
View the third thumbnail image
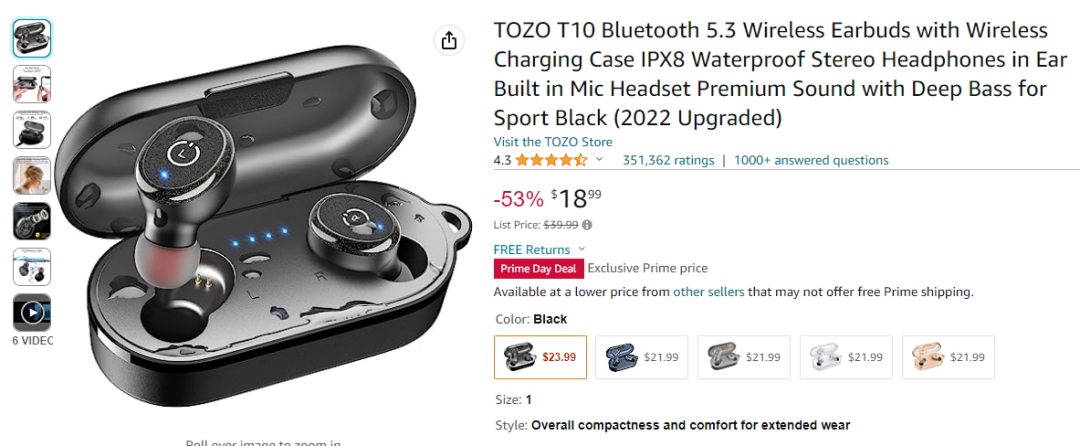32,130
